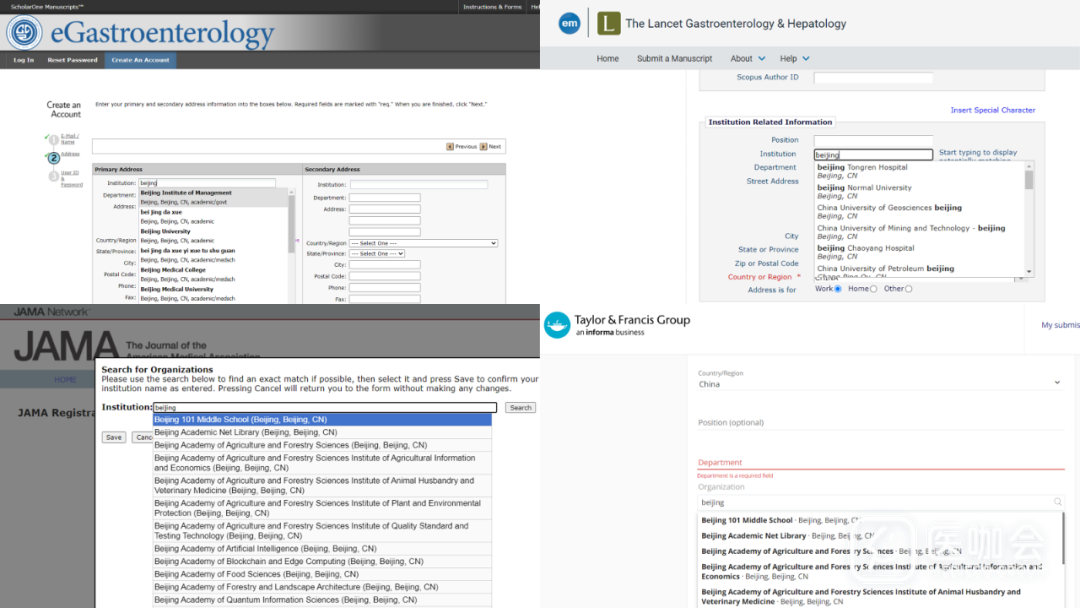Viewport: 1080px width, 608px height.
Task: Click the blue 'em' Editorial Manager logo
Action: [569, 23]
